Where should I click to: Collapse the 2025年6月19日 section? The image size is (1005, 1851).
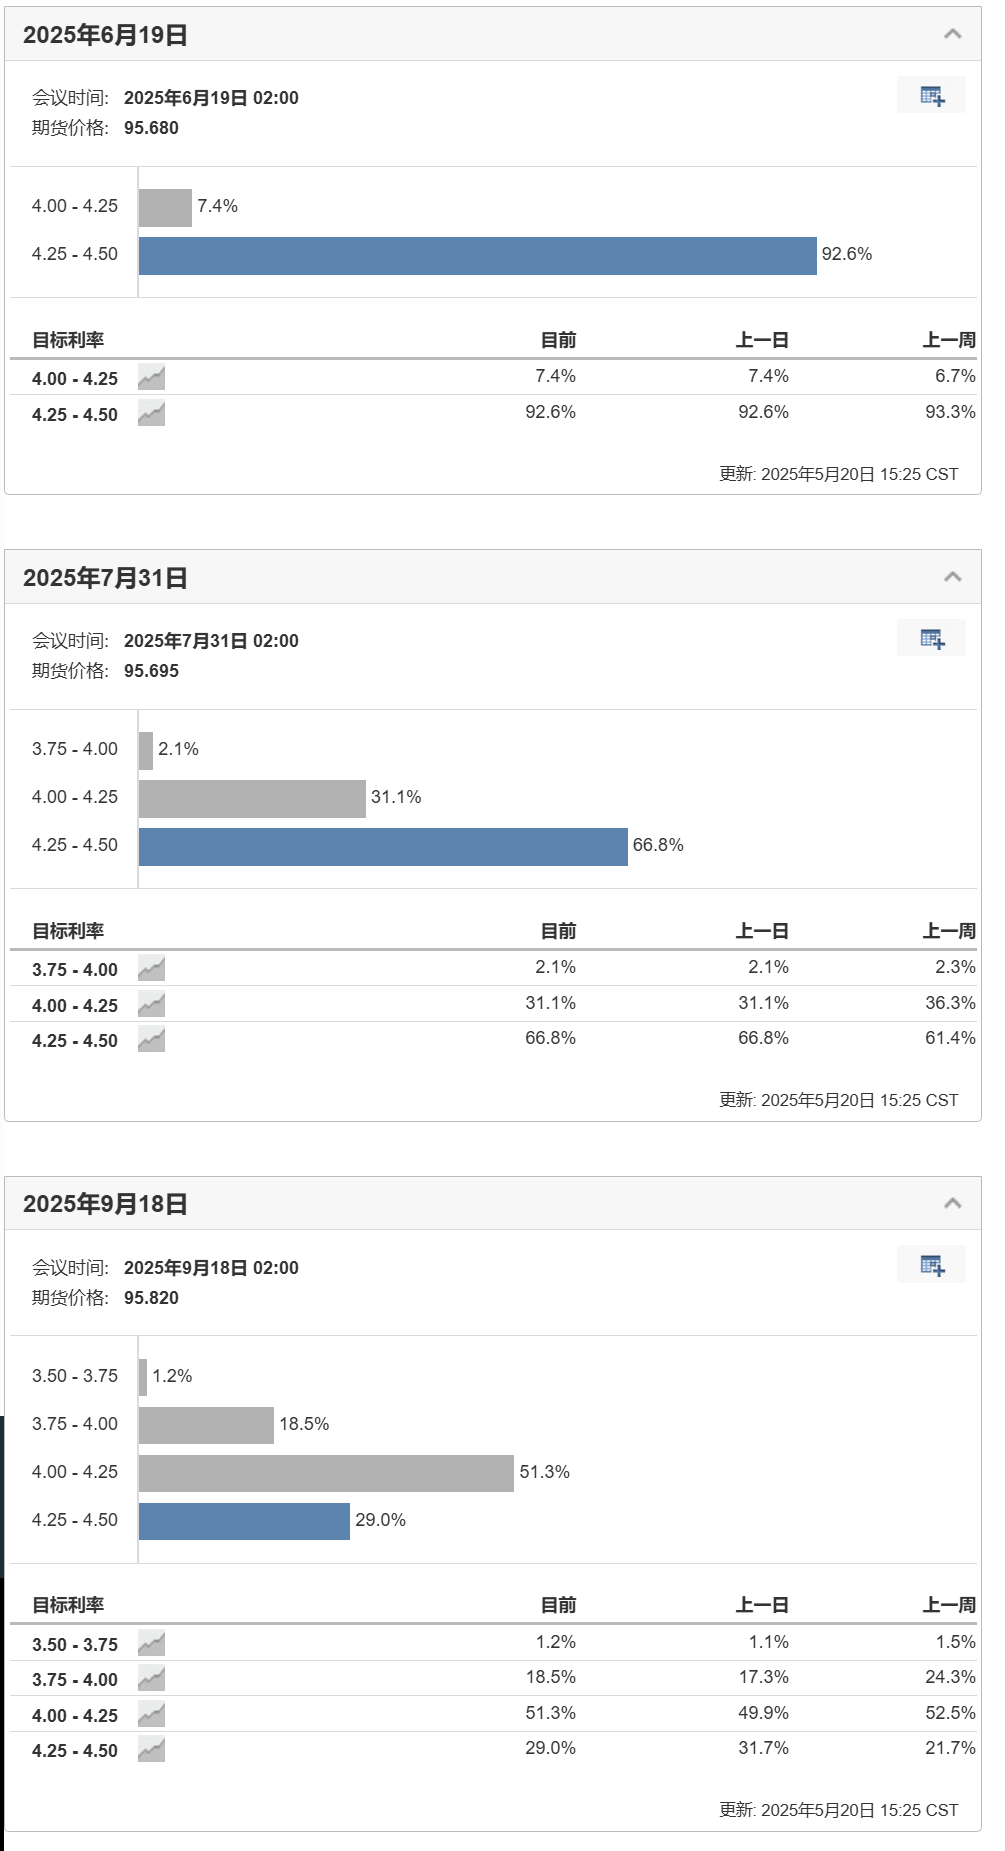coord(953,34)
